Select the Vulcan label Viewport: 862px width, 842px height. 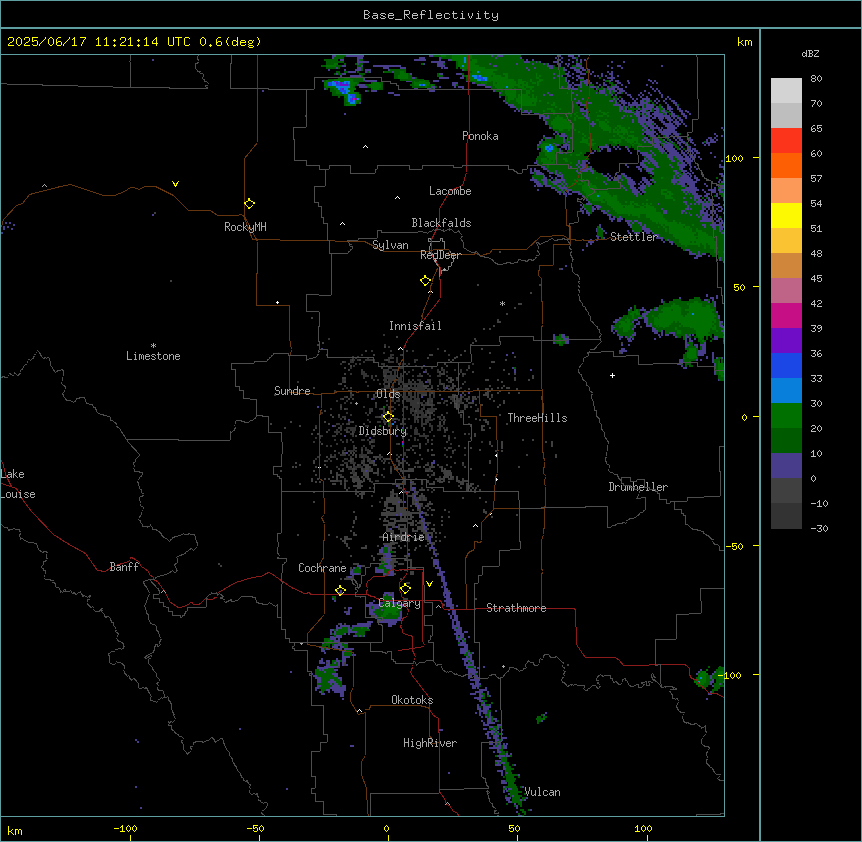(x=542, y=792)
